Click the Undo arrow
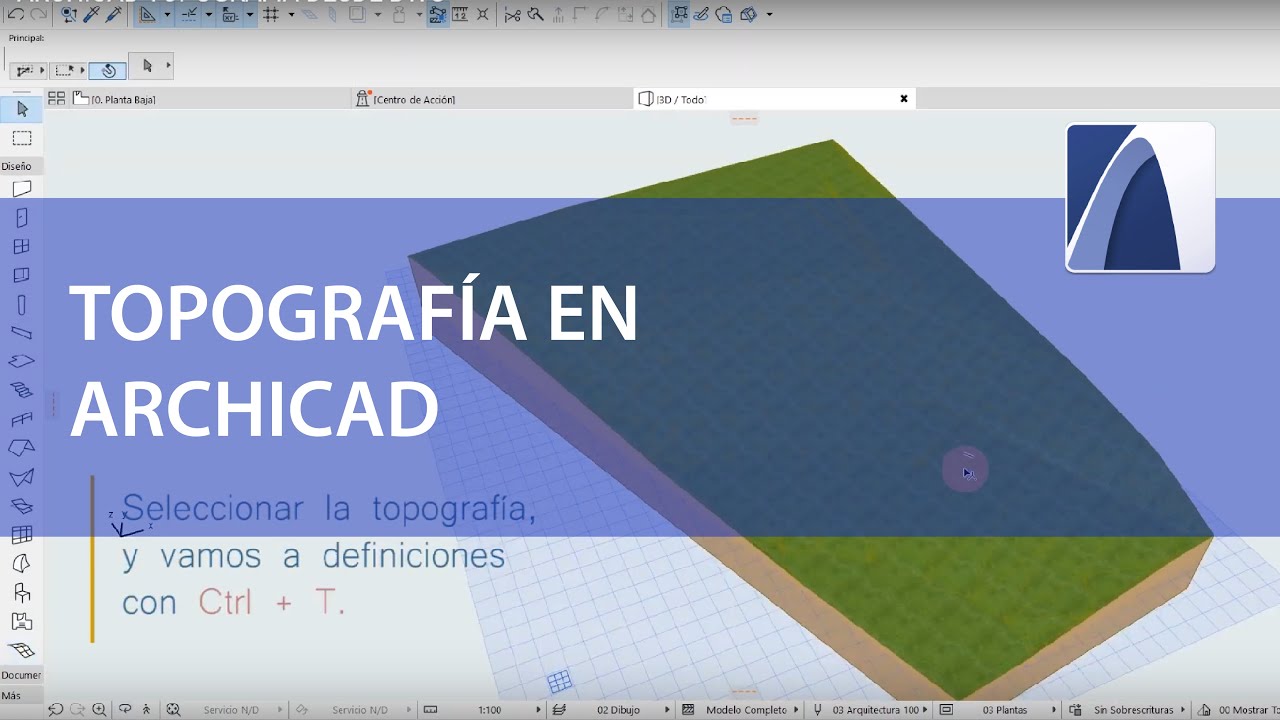The width and height of the screenshot is (1280, 720). [16, 14]
